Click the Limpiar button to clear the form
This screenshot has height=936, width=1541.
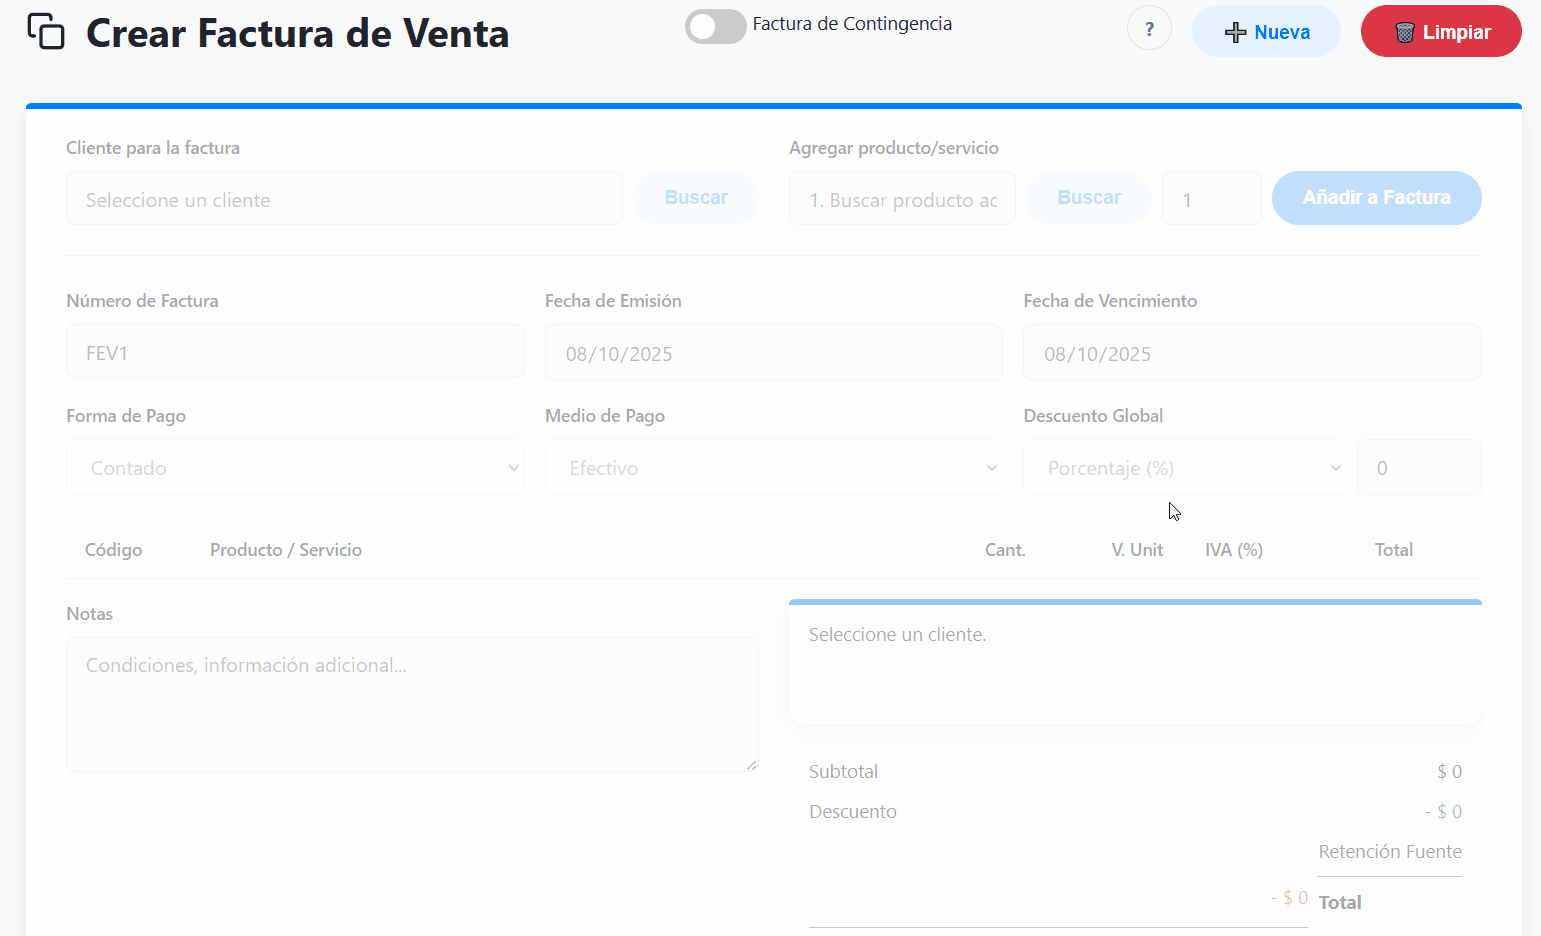click(x=1441, y=31)
